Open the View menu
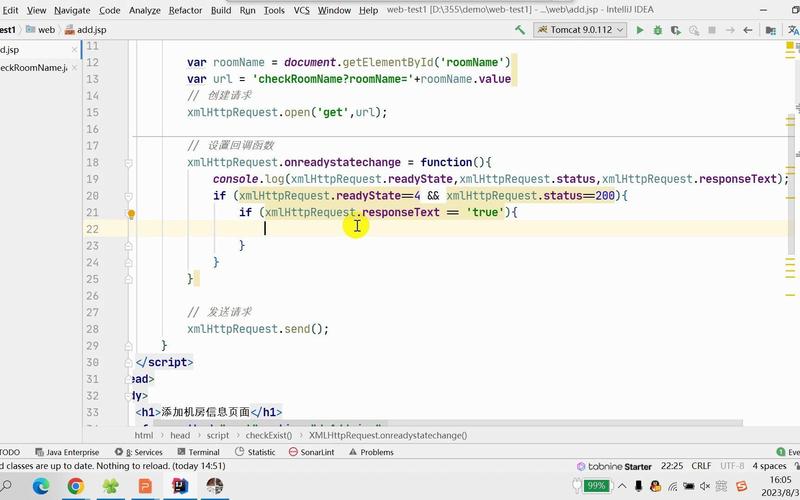The image size is (800, 500). (x=36, y=10)
